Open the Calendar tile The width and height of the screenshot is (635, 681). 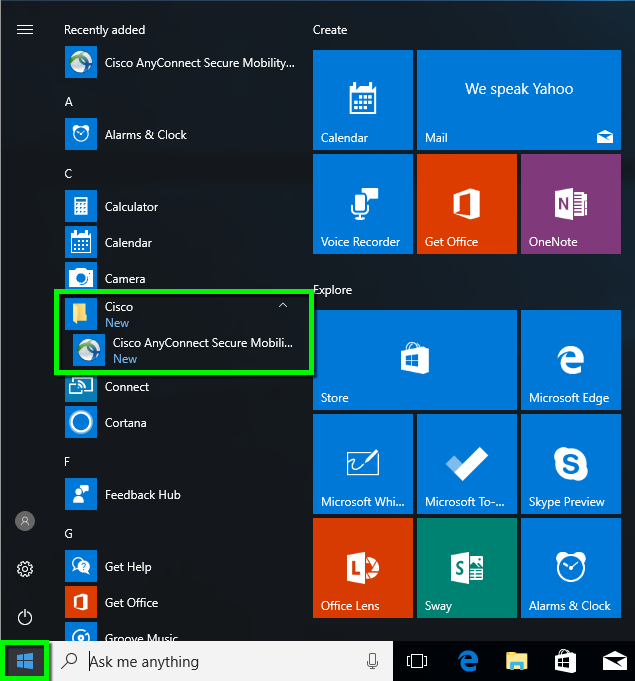click(x=363, y=100)
